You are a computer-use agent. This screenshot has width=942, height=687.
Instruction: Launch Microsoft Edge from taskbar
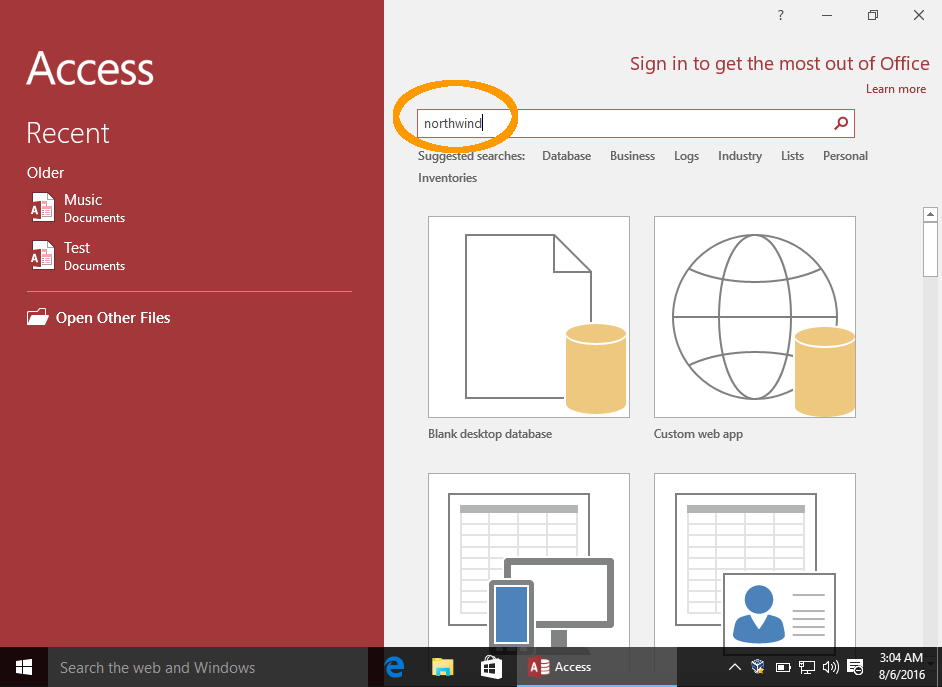[x=394, y=667]
